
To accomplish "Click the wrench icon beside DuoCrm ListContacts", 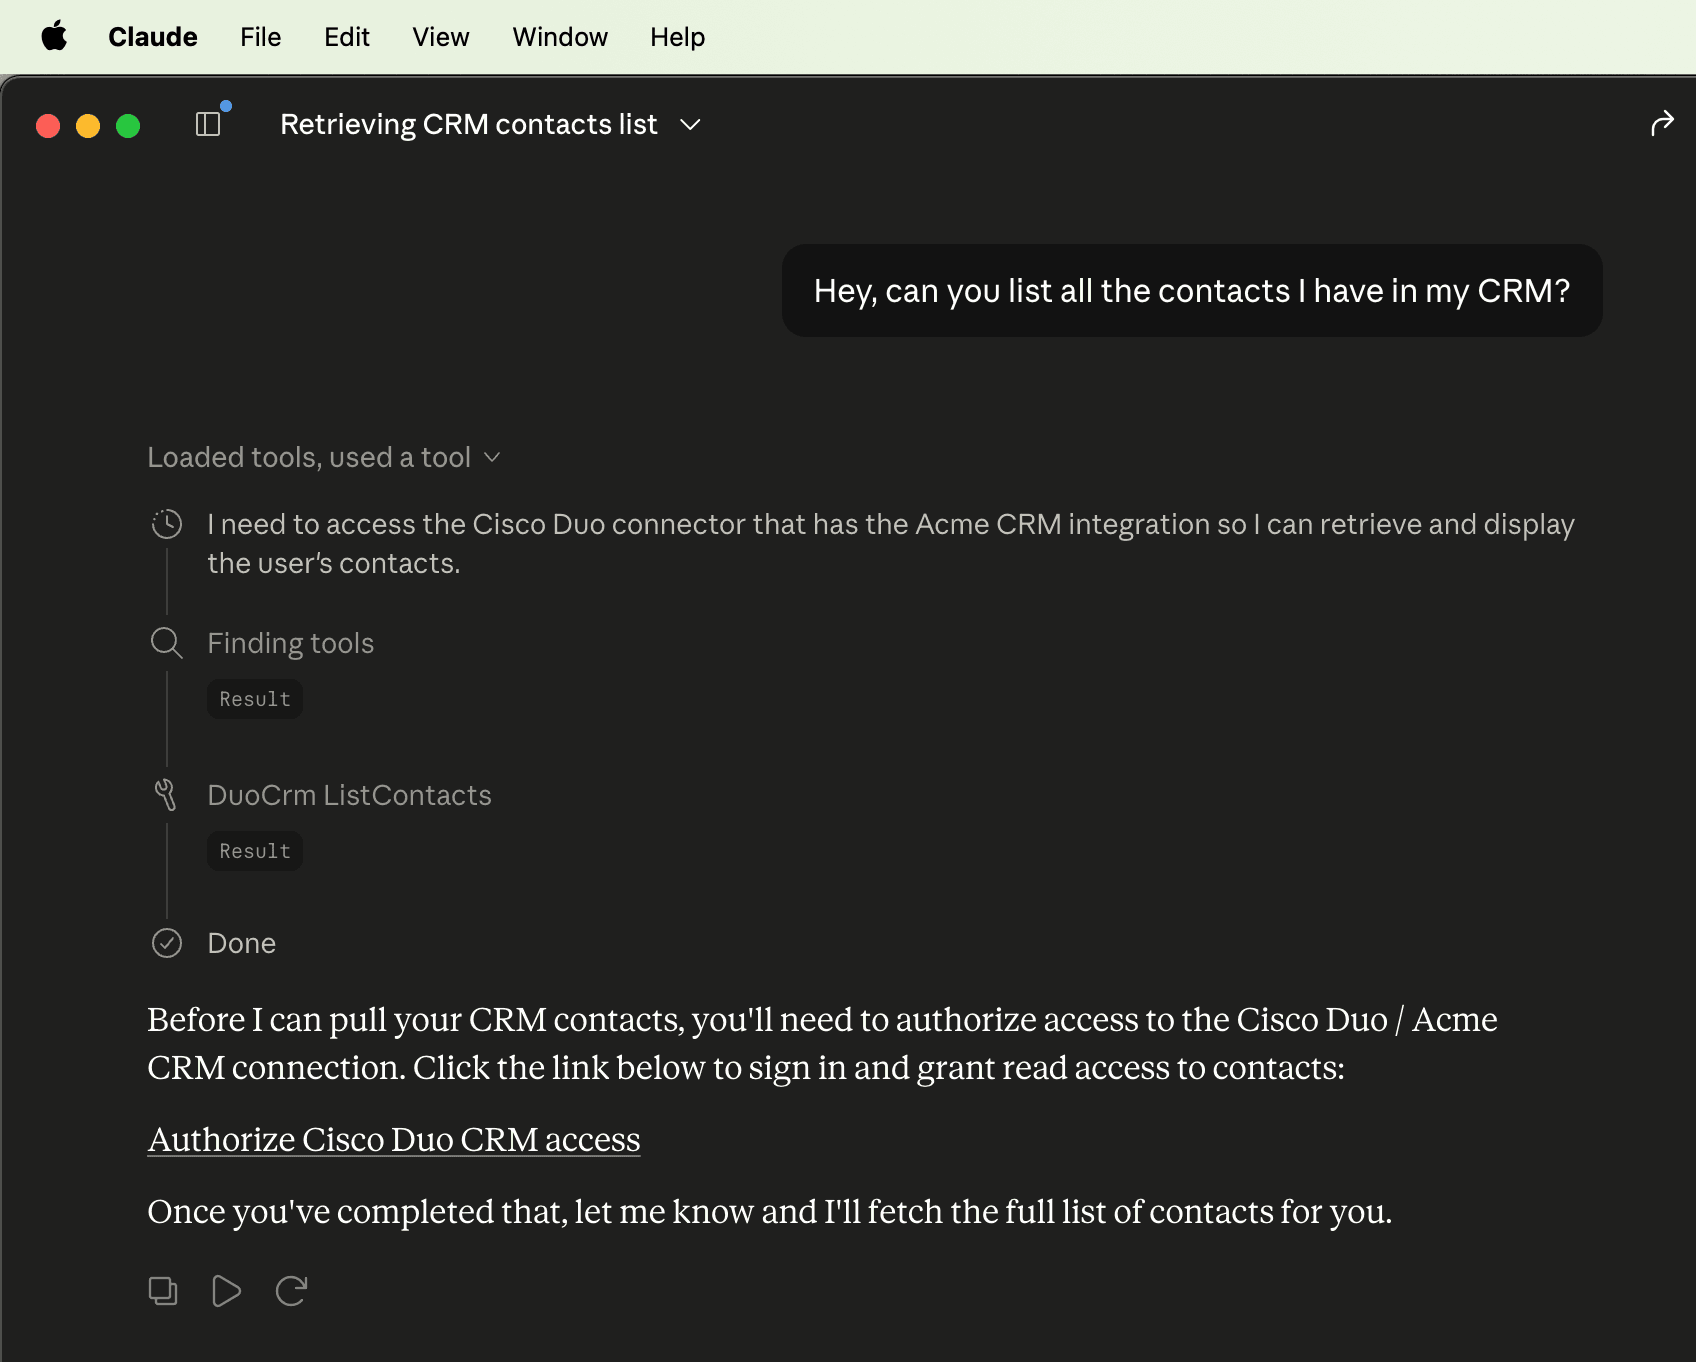I will 166,795.
